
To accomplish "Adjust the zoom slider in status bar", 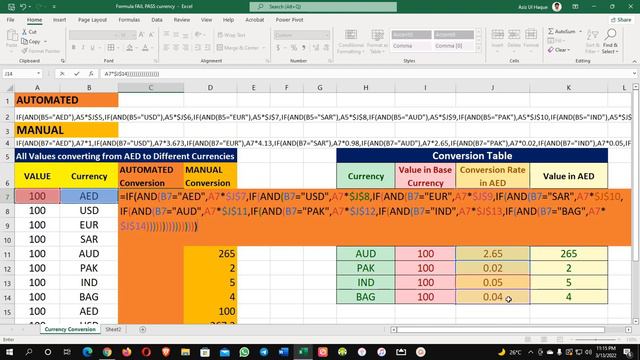I will [x=596, y=340].
